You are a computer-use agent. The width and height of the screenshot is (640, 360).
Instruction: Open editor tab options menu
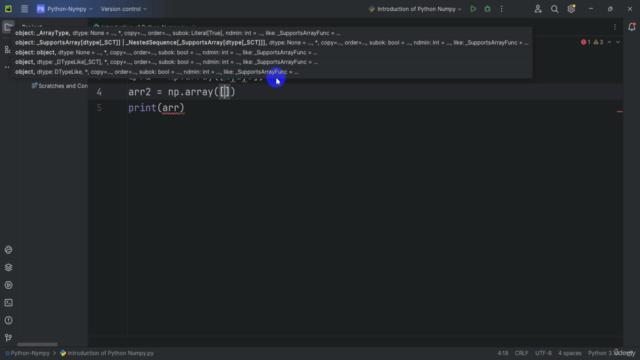615,27
